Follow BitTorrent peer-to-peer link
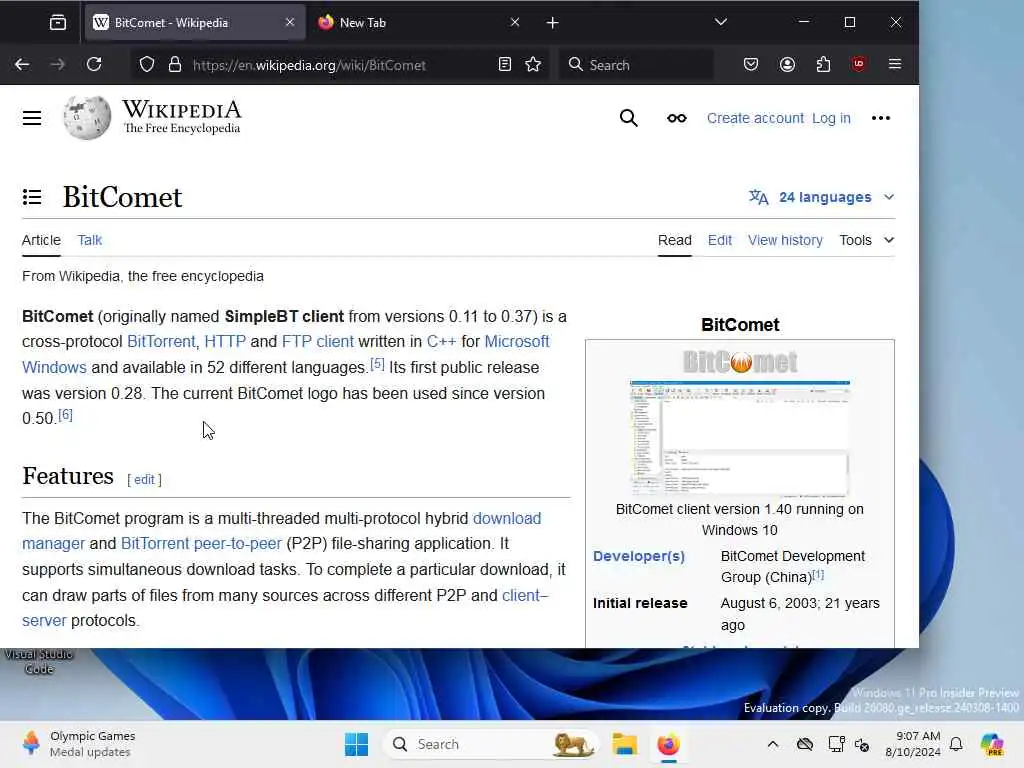 click(201, 544)
